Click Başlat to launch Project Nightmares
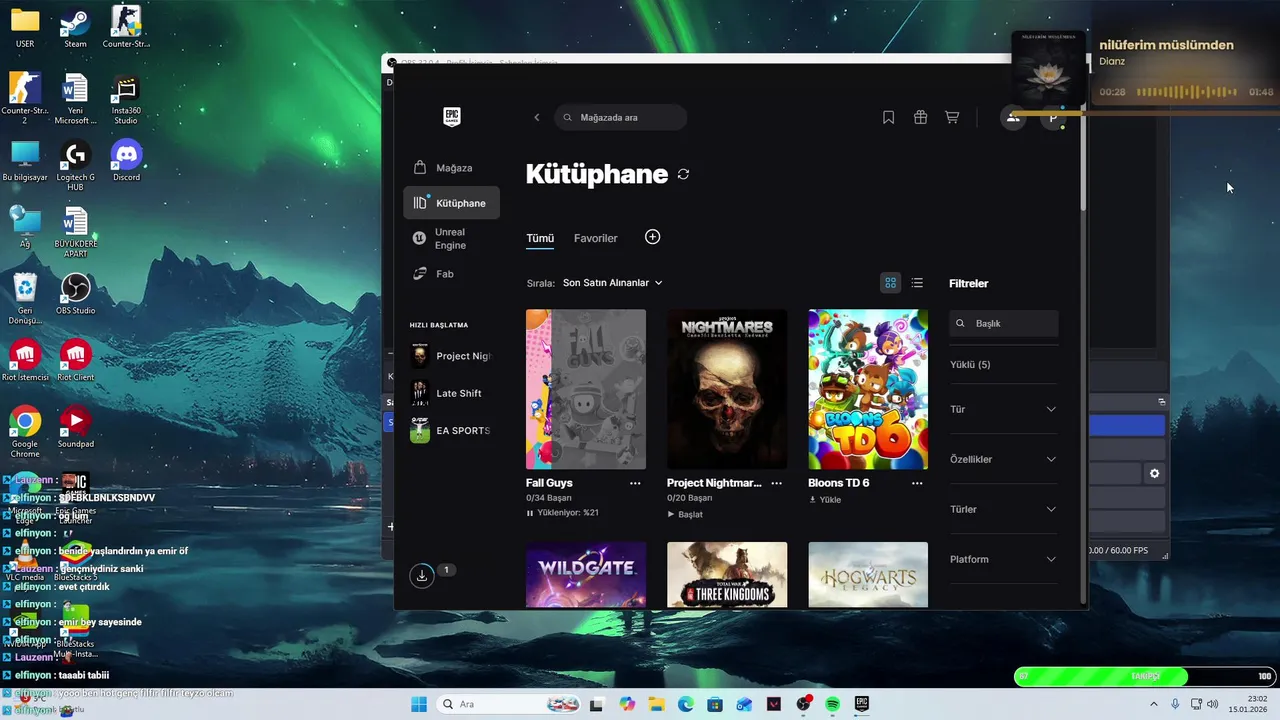 [x=685, y=514]
